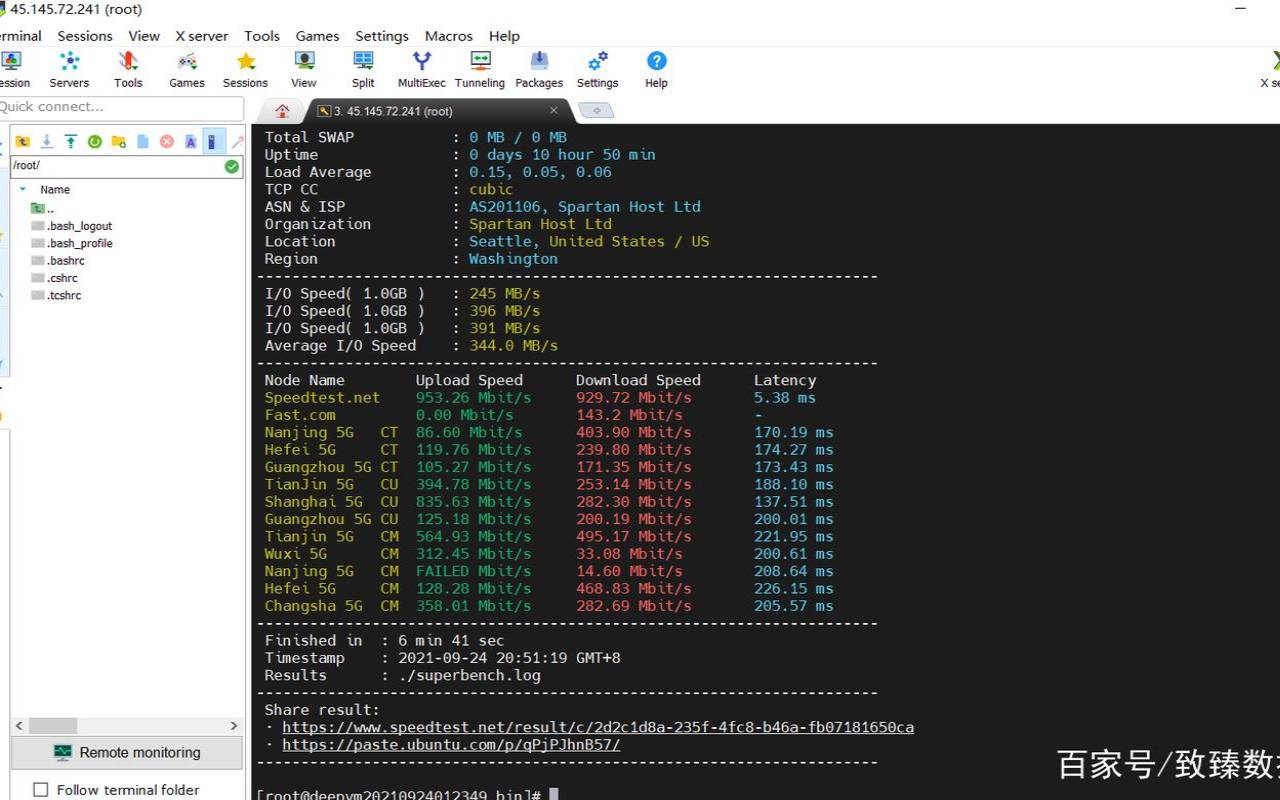Open the Sessions menu
Viewport: 1280px width, 800px height.
click(x=85, y=35)
